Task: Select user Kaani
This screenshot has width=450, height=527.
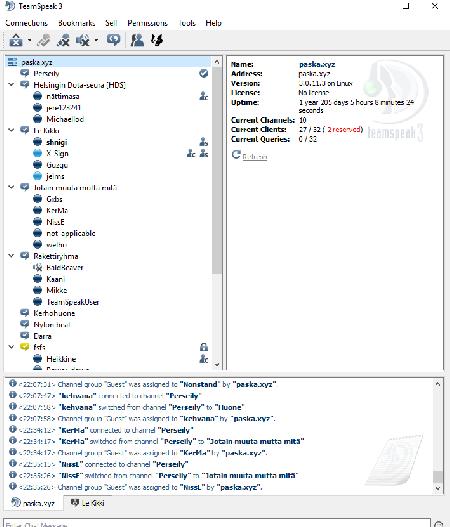Action: 55,279
